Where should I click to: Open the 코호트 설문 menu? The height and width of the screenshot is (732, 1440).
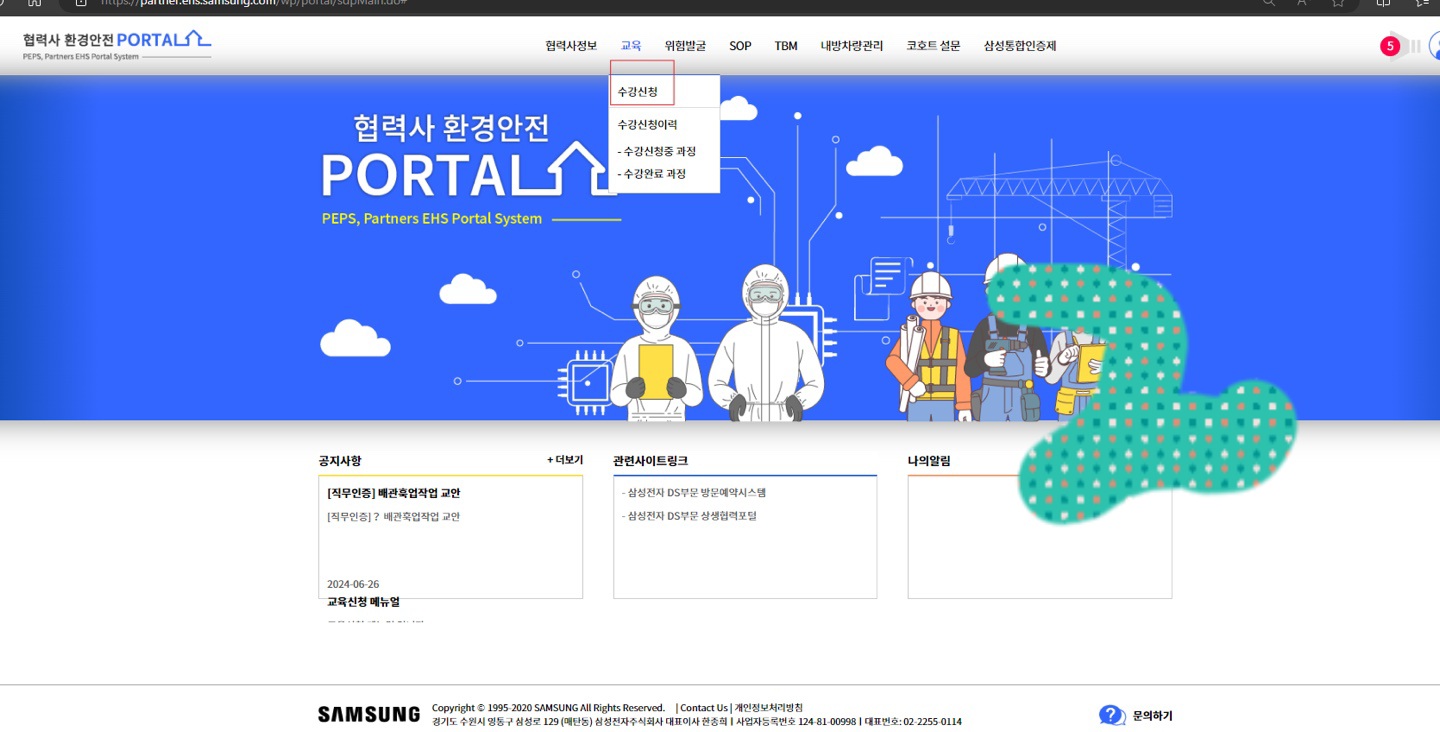point(933,46)
